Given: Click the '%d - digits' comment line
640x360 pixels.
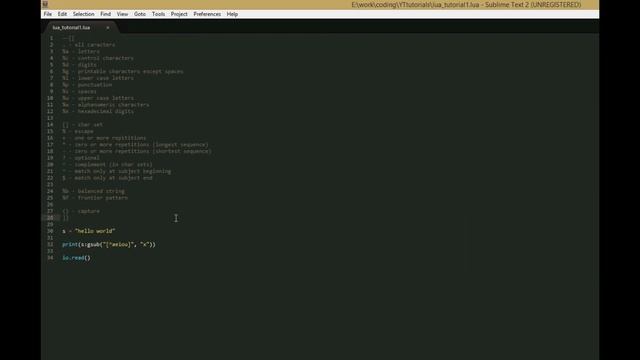Looking at the screenshot, I should coord(79,64).
